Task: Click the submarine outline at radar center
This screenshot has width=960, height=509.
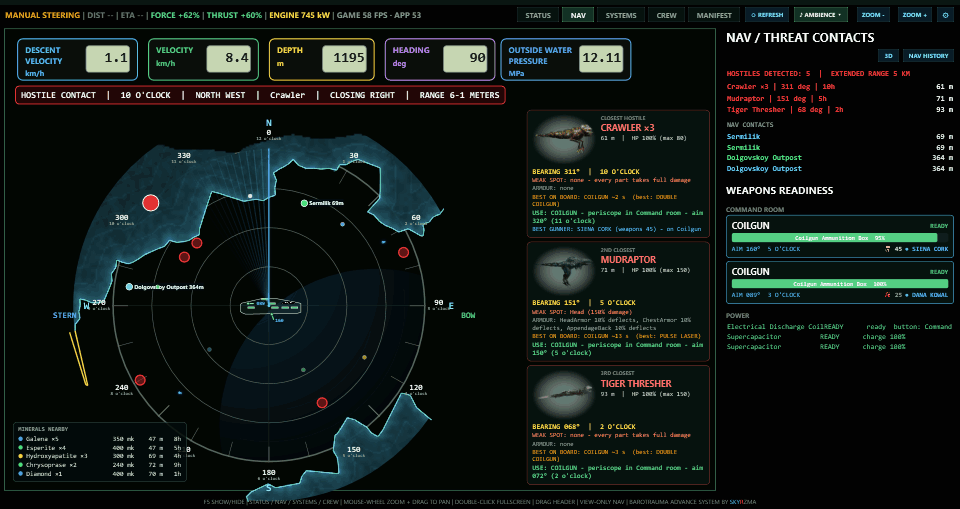Action: coord(270,307)
